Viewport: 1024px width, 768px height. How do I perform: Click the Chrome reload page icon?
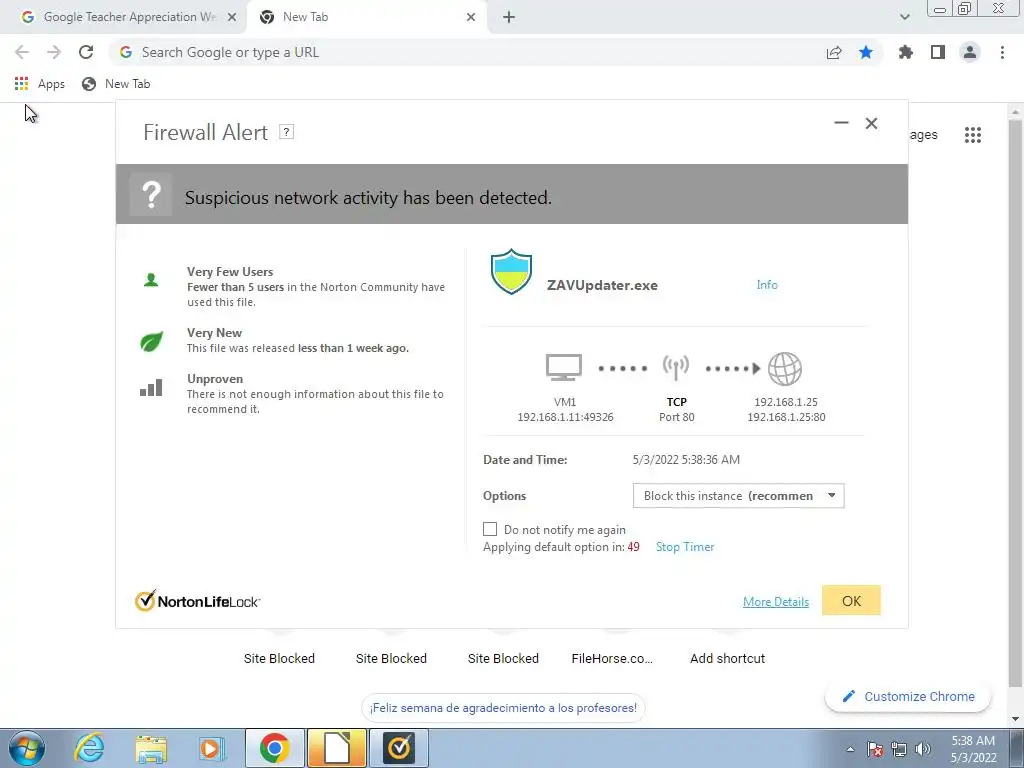pos(86,52)
